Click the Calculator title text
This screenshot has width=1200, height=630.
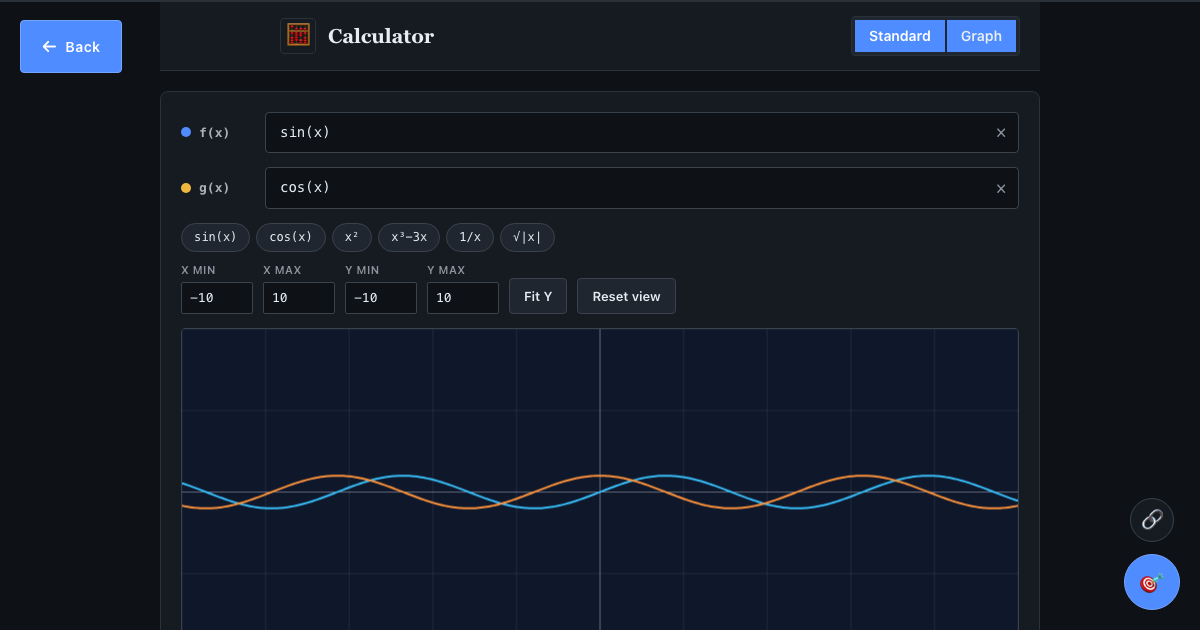click(381, 36)
